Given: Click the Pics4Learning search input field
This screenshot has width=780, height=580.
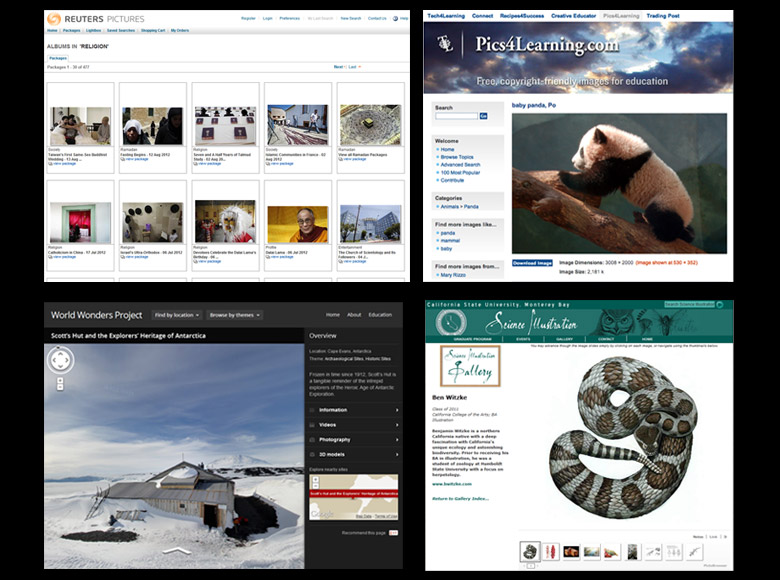Looking at the screenshot, I should [x=455, y=116].
